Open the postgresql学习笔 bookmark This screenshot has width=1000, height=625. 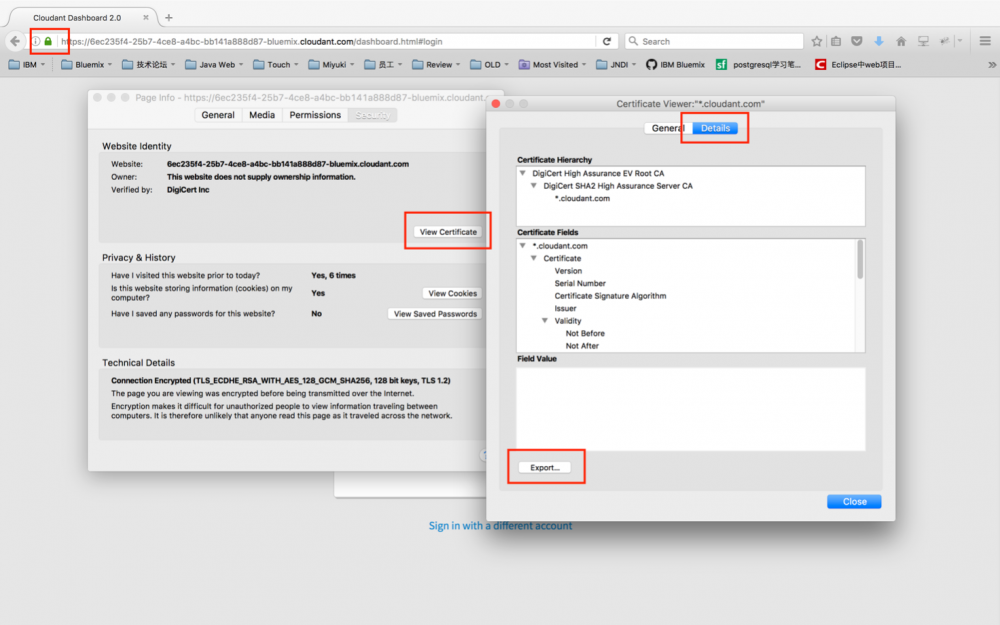pyautogui.click(x=758, y=64)
